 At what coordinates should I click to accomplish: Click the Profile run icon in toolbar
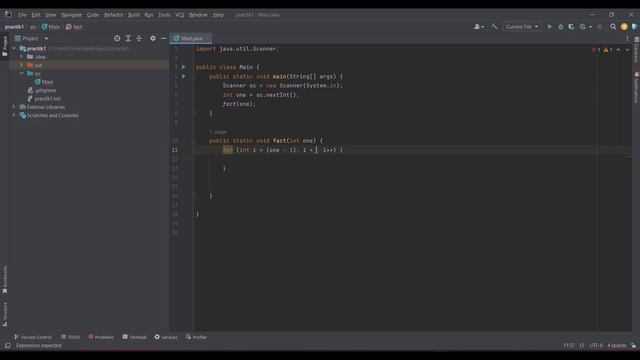(x=583, y=27)
